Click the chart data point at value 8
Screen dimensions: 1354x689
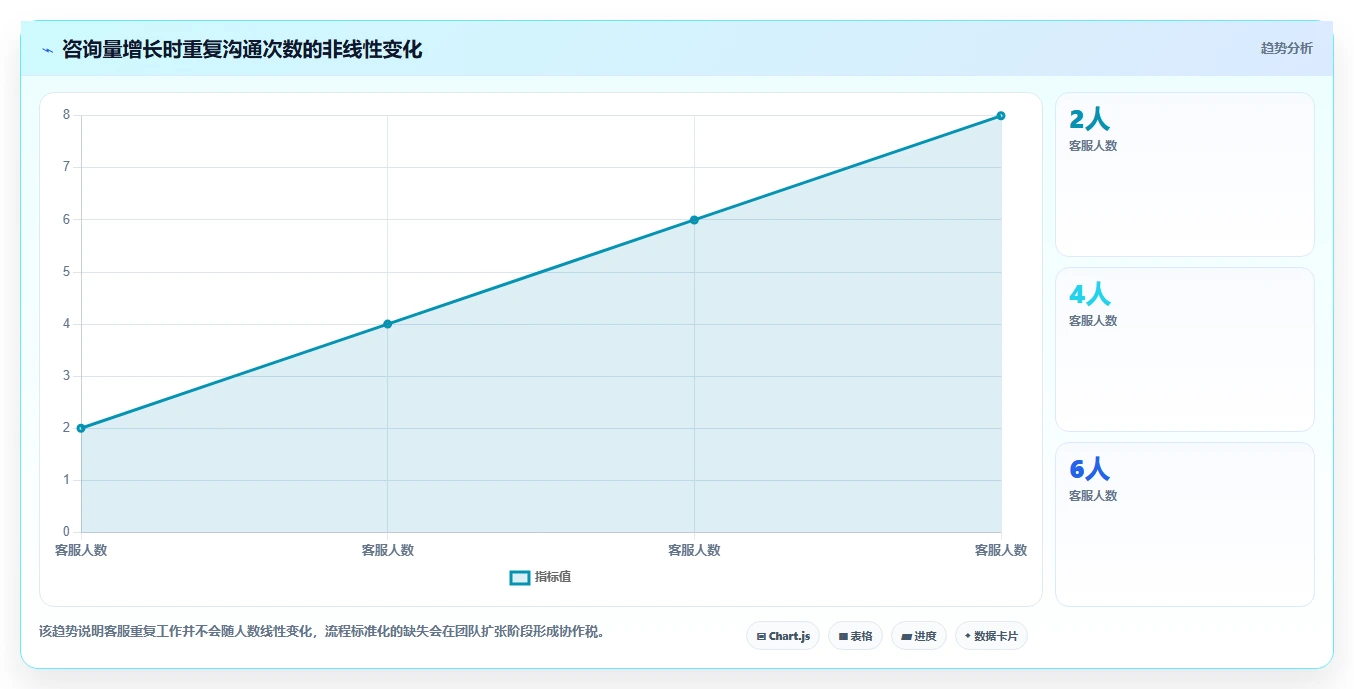(x=1001, y=116)
